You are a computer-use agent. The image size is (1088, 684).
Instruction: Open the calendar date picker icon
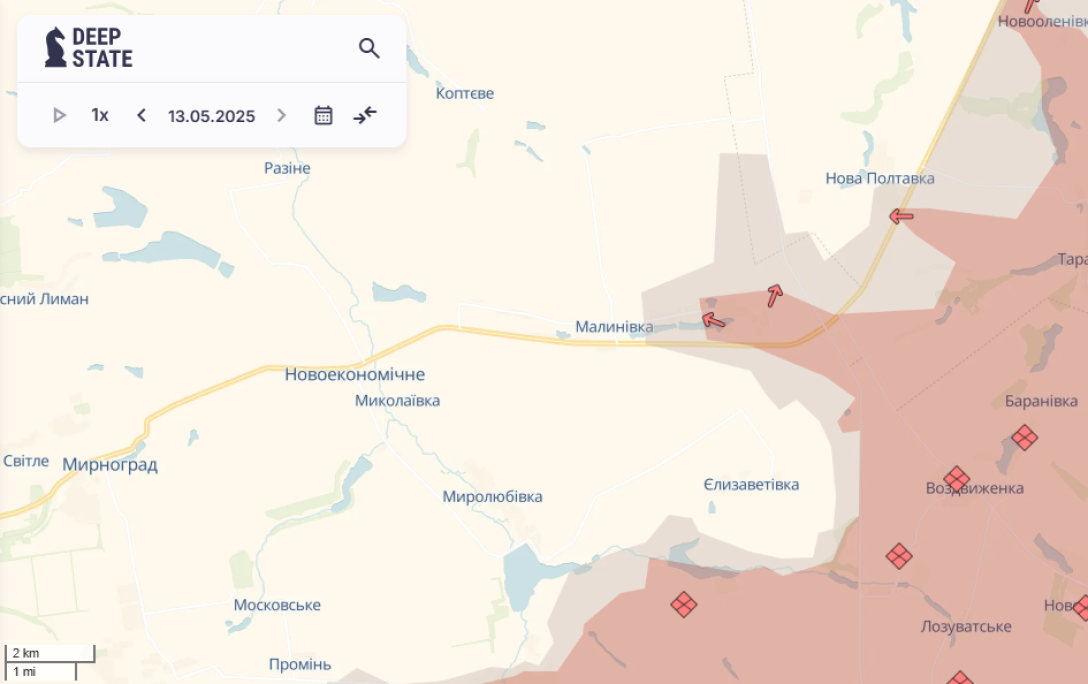point(323,115)
